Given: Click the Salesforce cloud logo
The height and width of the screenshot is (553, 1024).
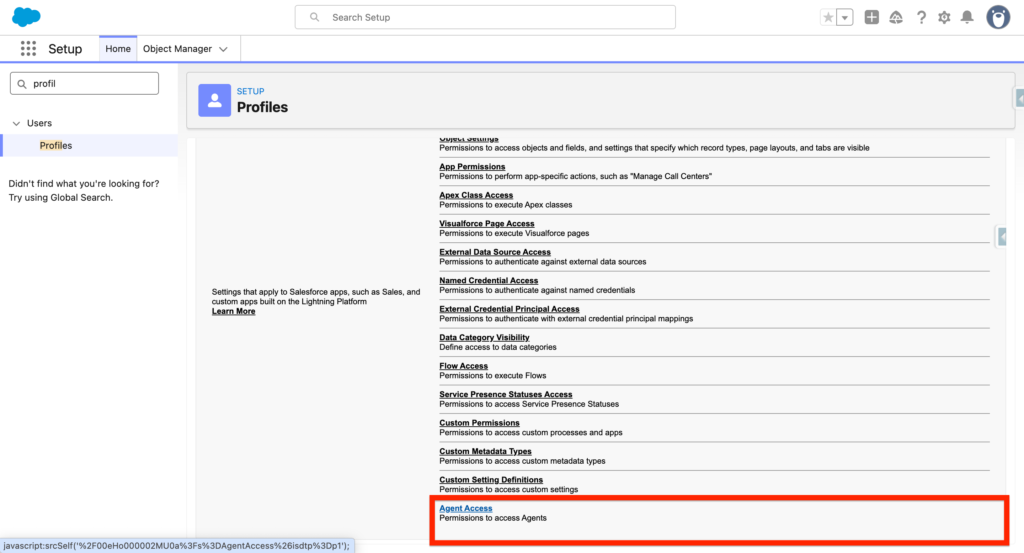Looking at the screenshot, I should pyautogui.click(x=26, y=17).
